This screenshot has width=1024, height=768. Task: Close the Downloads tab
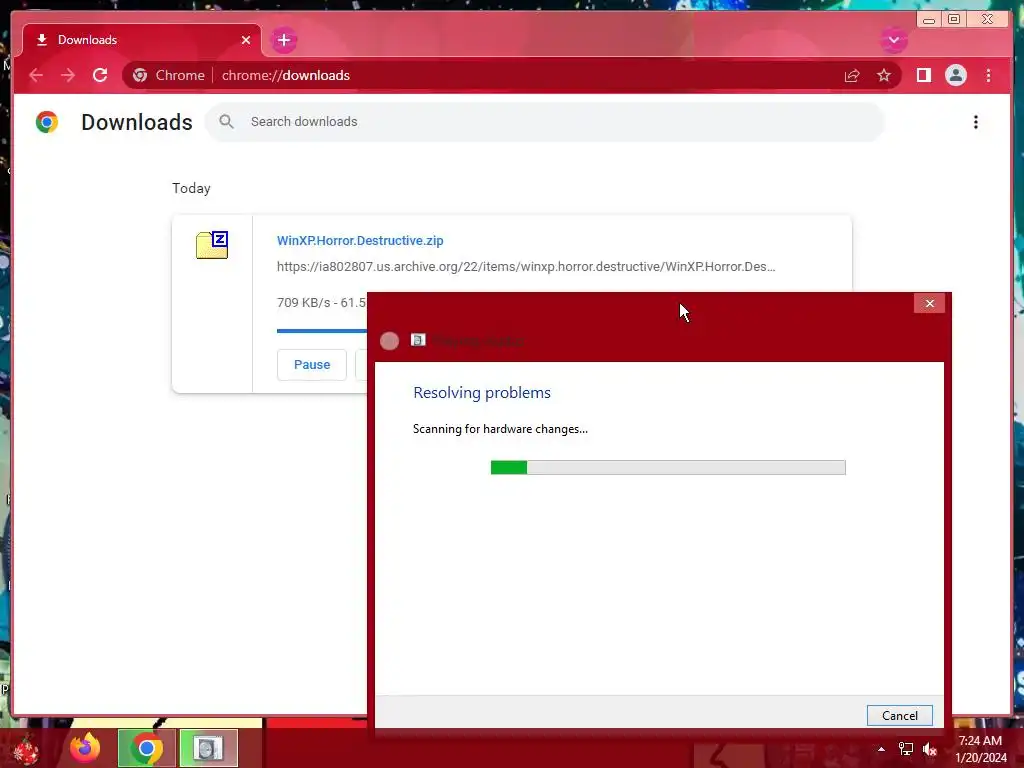246,40
